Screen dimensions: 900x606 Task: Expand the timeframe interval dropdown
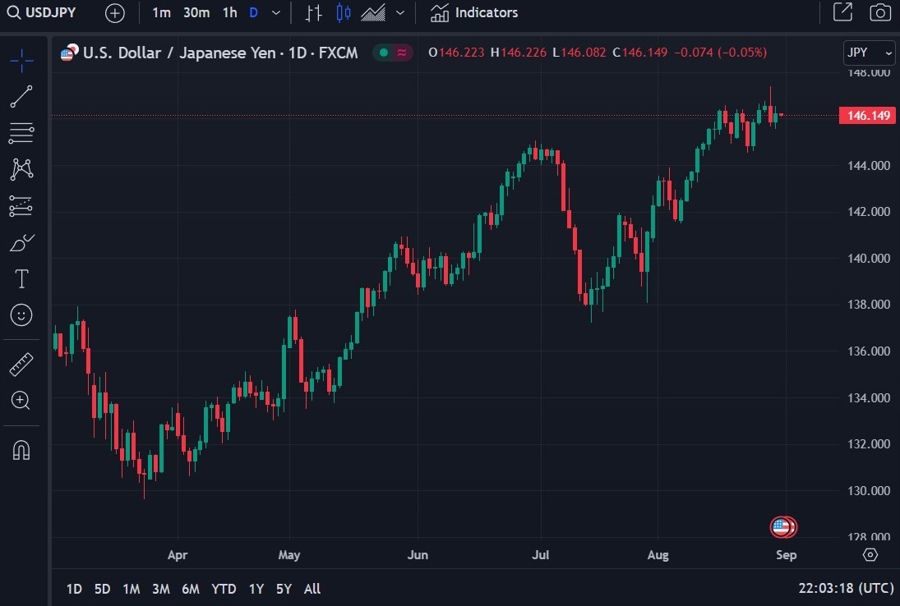tap(276, 13)
